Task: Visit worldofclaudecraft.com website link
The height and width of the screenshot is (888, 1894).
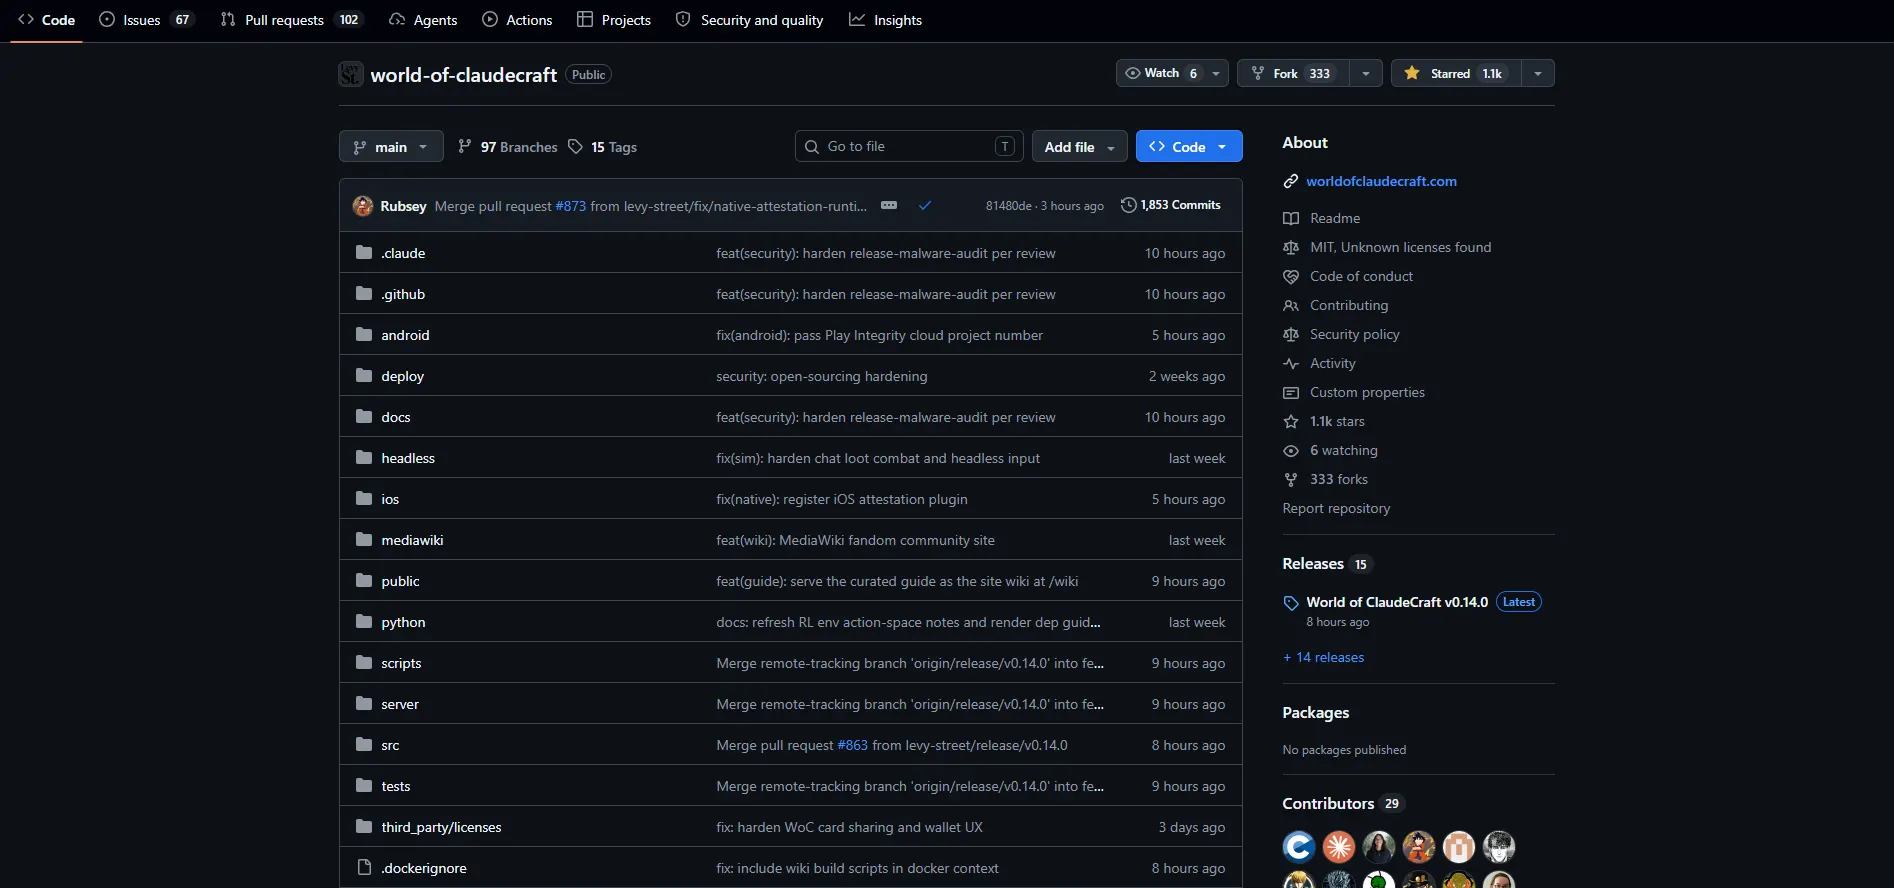Action: 1381,181
